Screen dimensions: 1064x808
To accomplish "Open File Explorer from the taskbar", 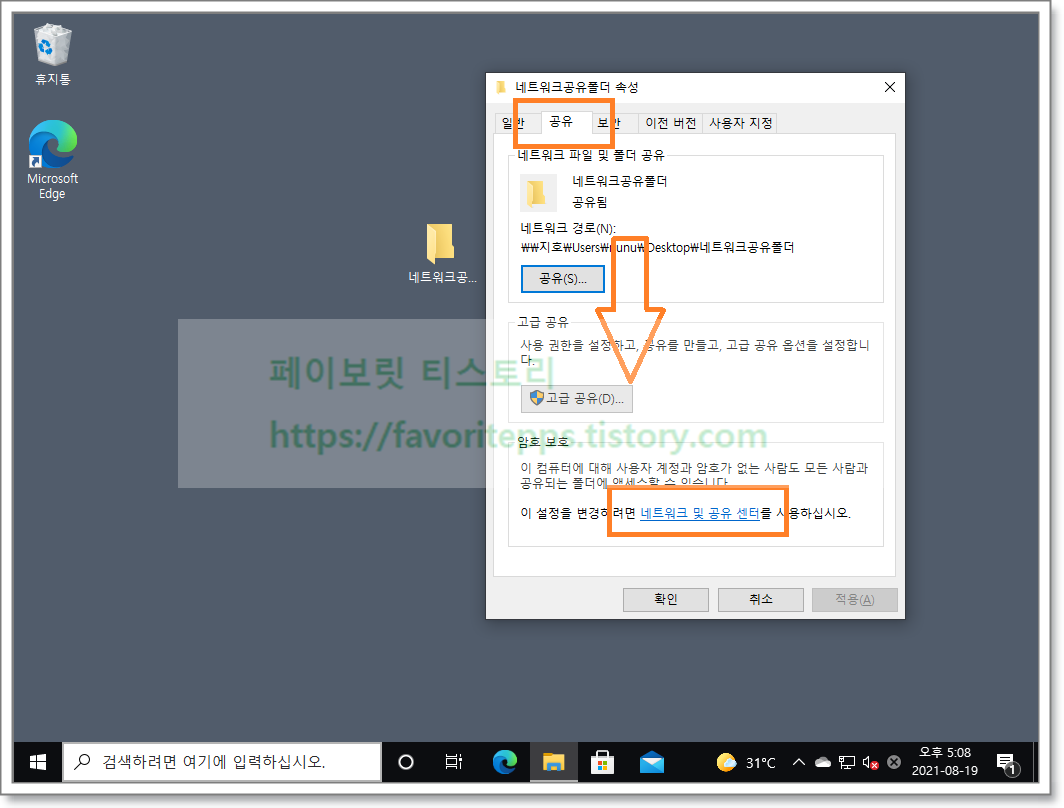I will (554, 762).
